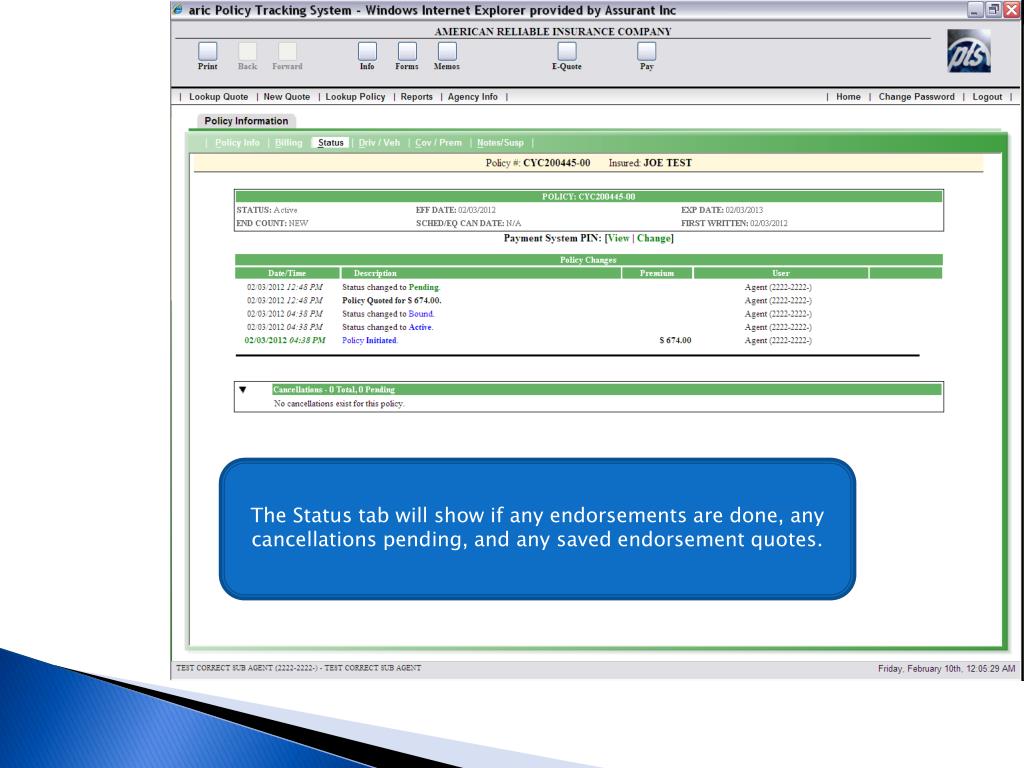This screenshot has height=768, width=1024.
Task: Switch to the Cov / Prem tab
Action: pos(438,142)
